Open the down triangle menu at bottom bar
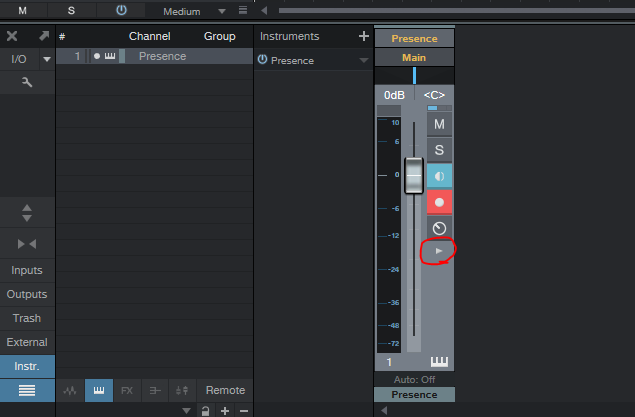The width and height of the screenshot is (635, 417). [186, 411]
